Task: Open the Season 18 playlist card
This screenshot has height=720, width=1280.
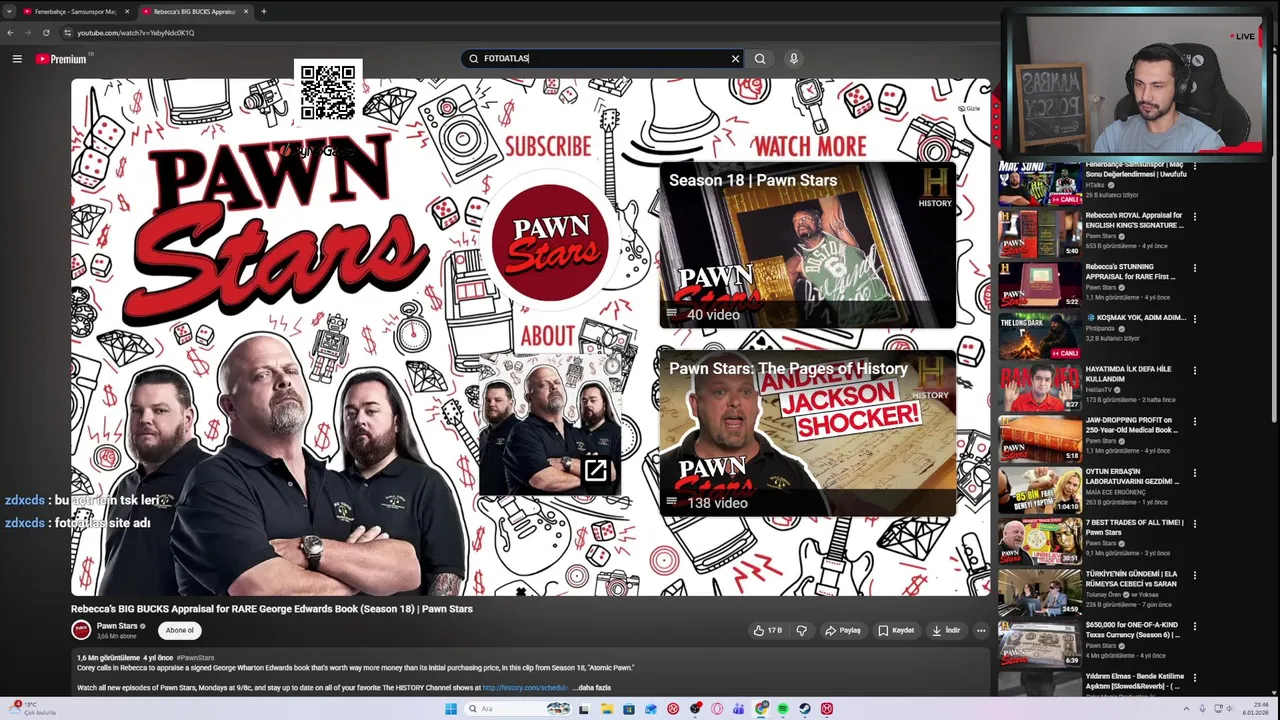Action: pos(807,245)
